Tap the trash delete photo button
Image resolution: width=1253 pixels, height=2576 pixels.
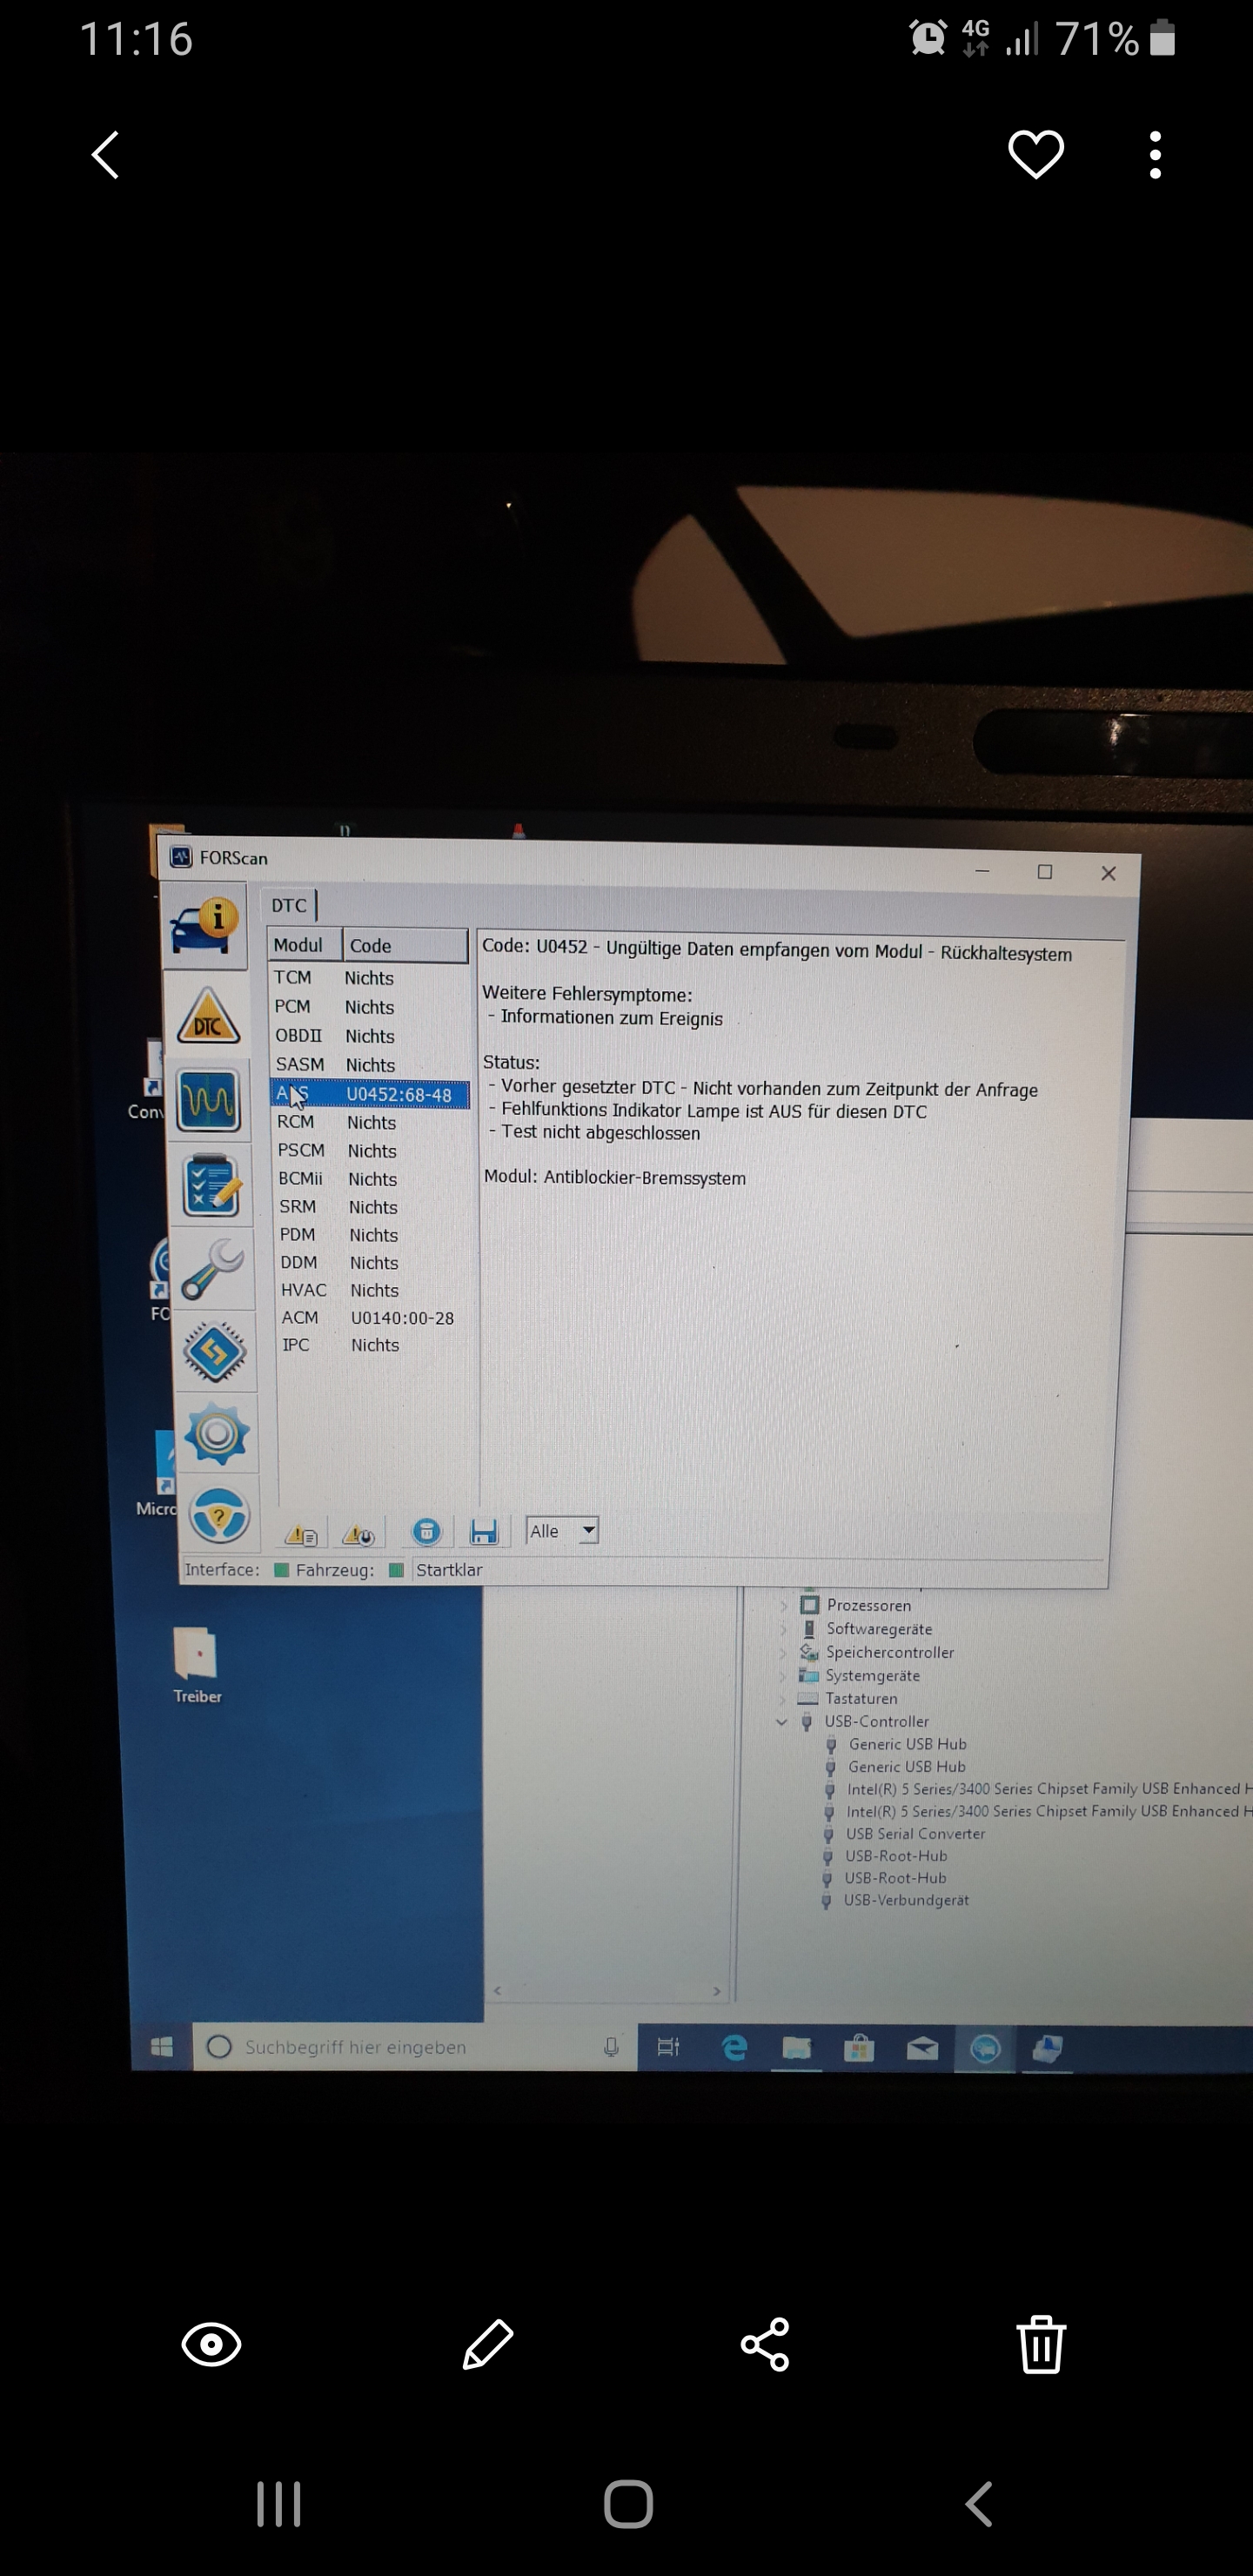[1041, 2345]
